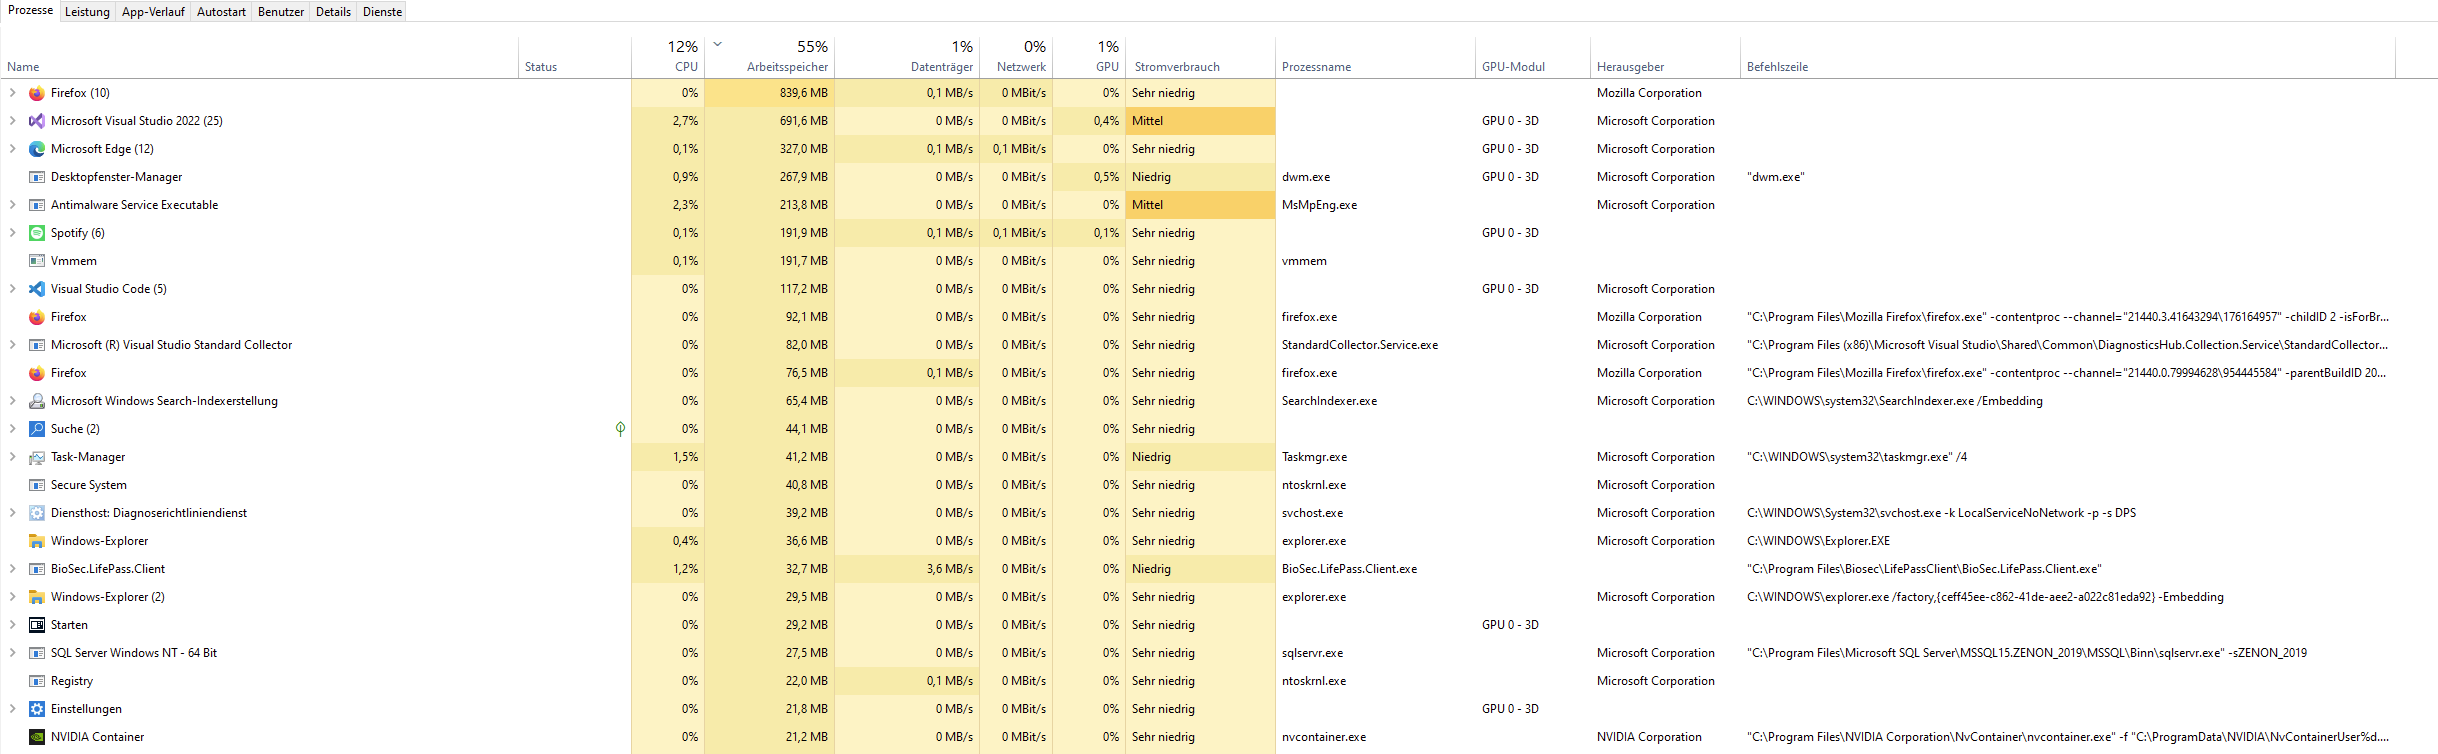Click the SQL Server Windows NT icon

[37, 653]
